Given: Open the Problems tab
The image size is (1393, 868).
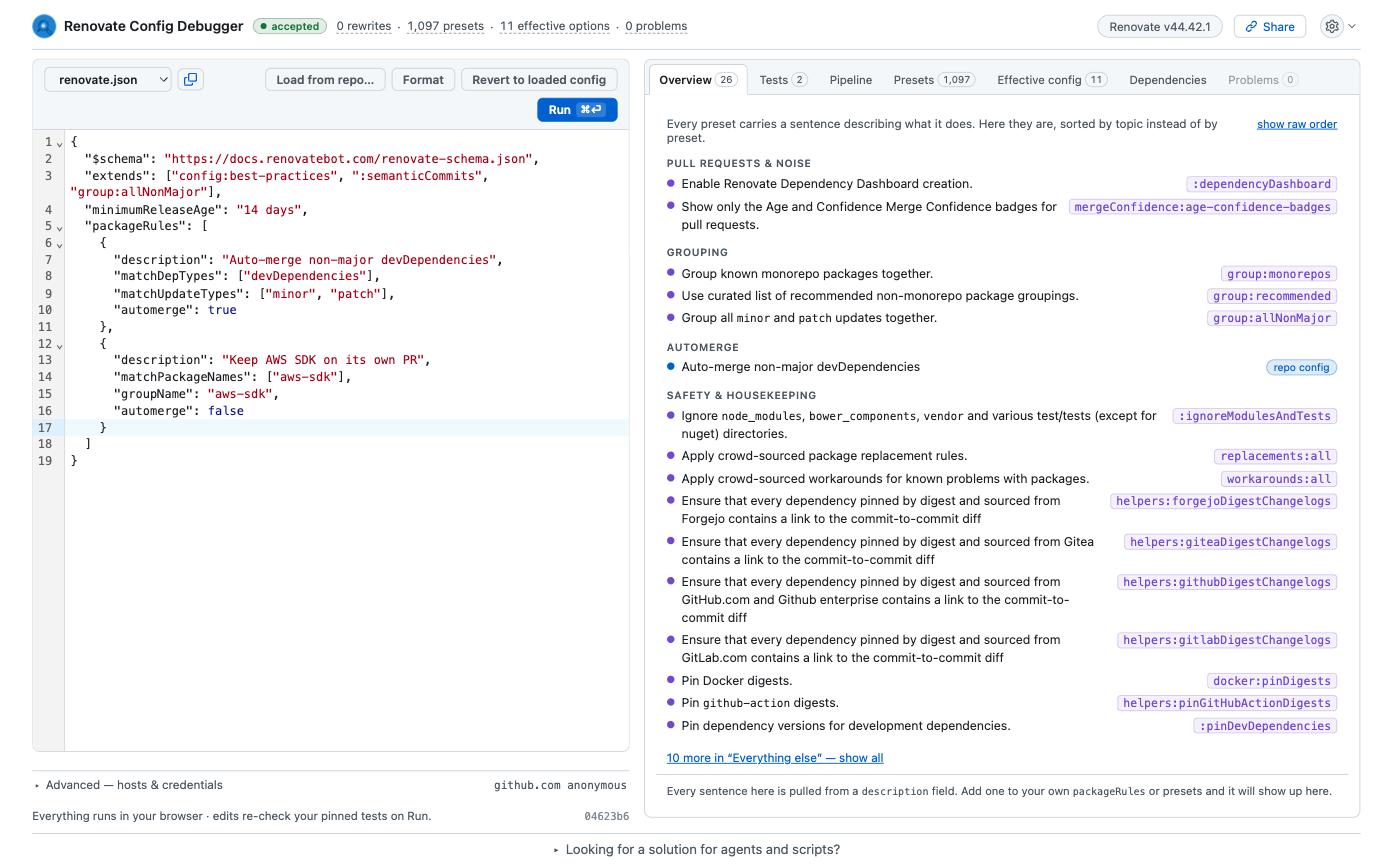Looking at the screenshot, I should [1263, 80].
